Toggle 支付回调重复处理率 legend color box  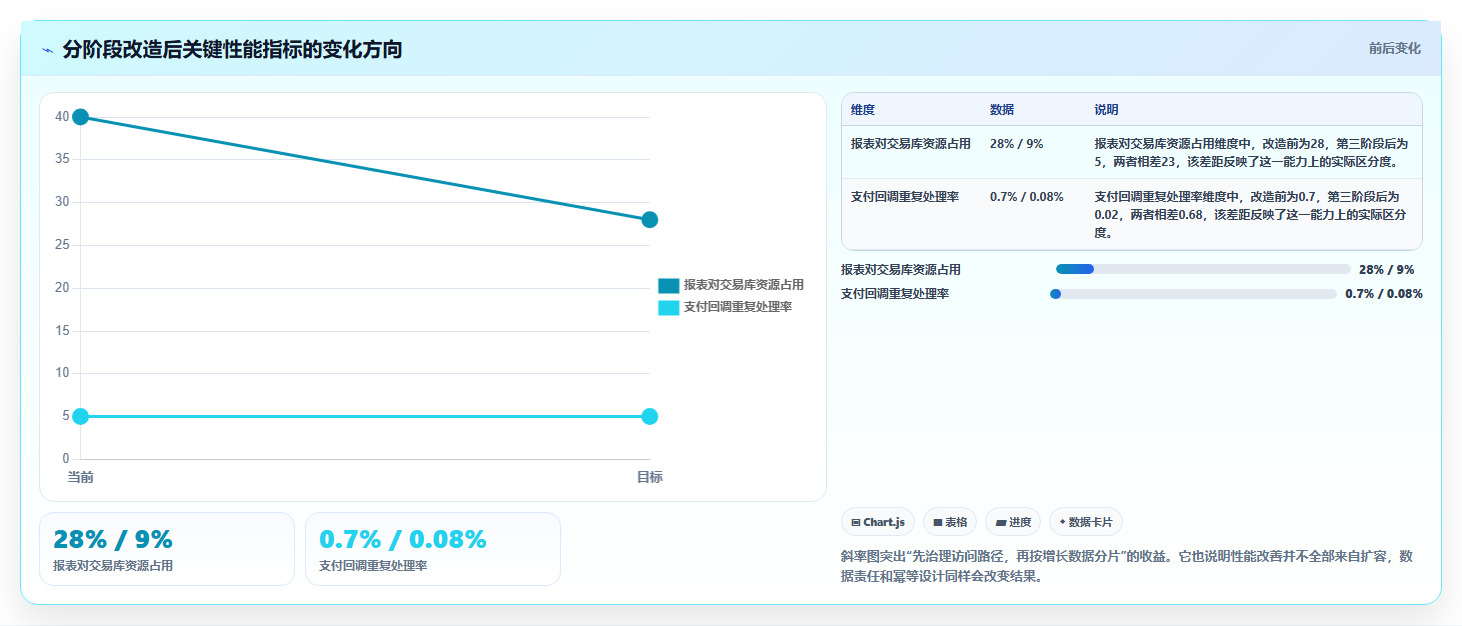point(668,307)
